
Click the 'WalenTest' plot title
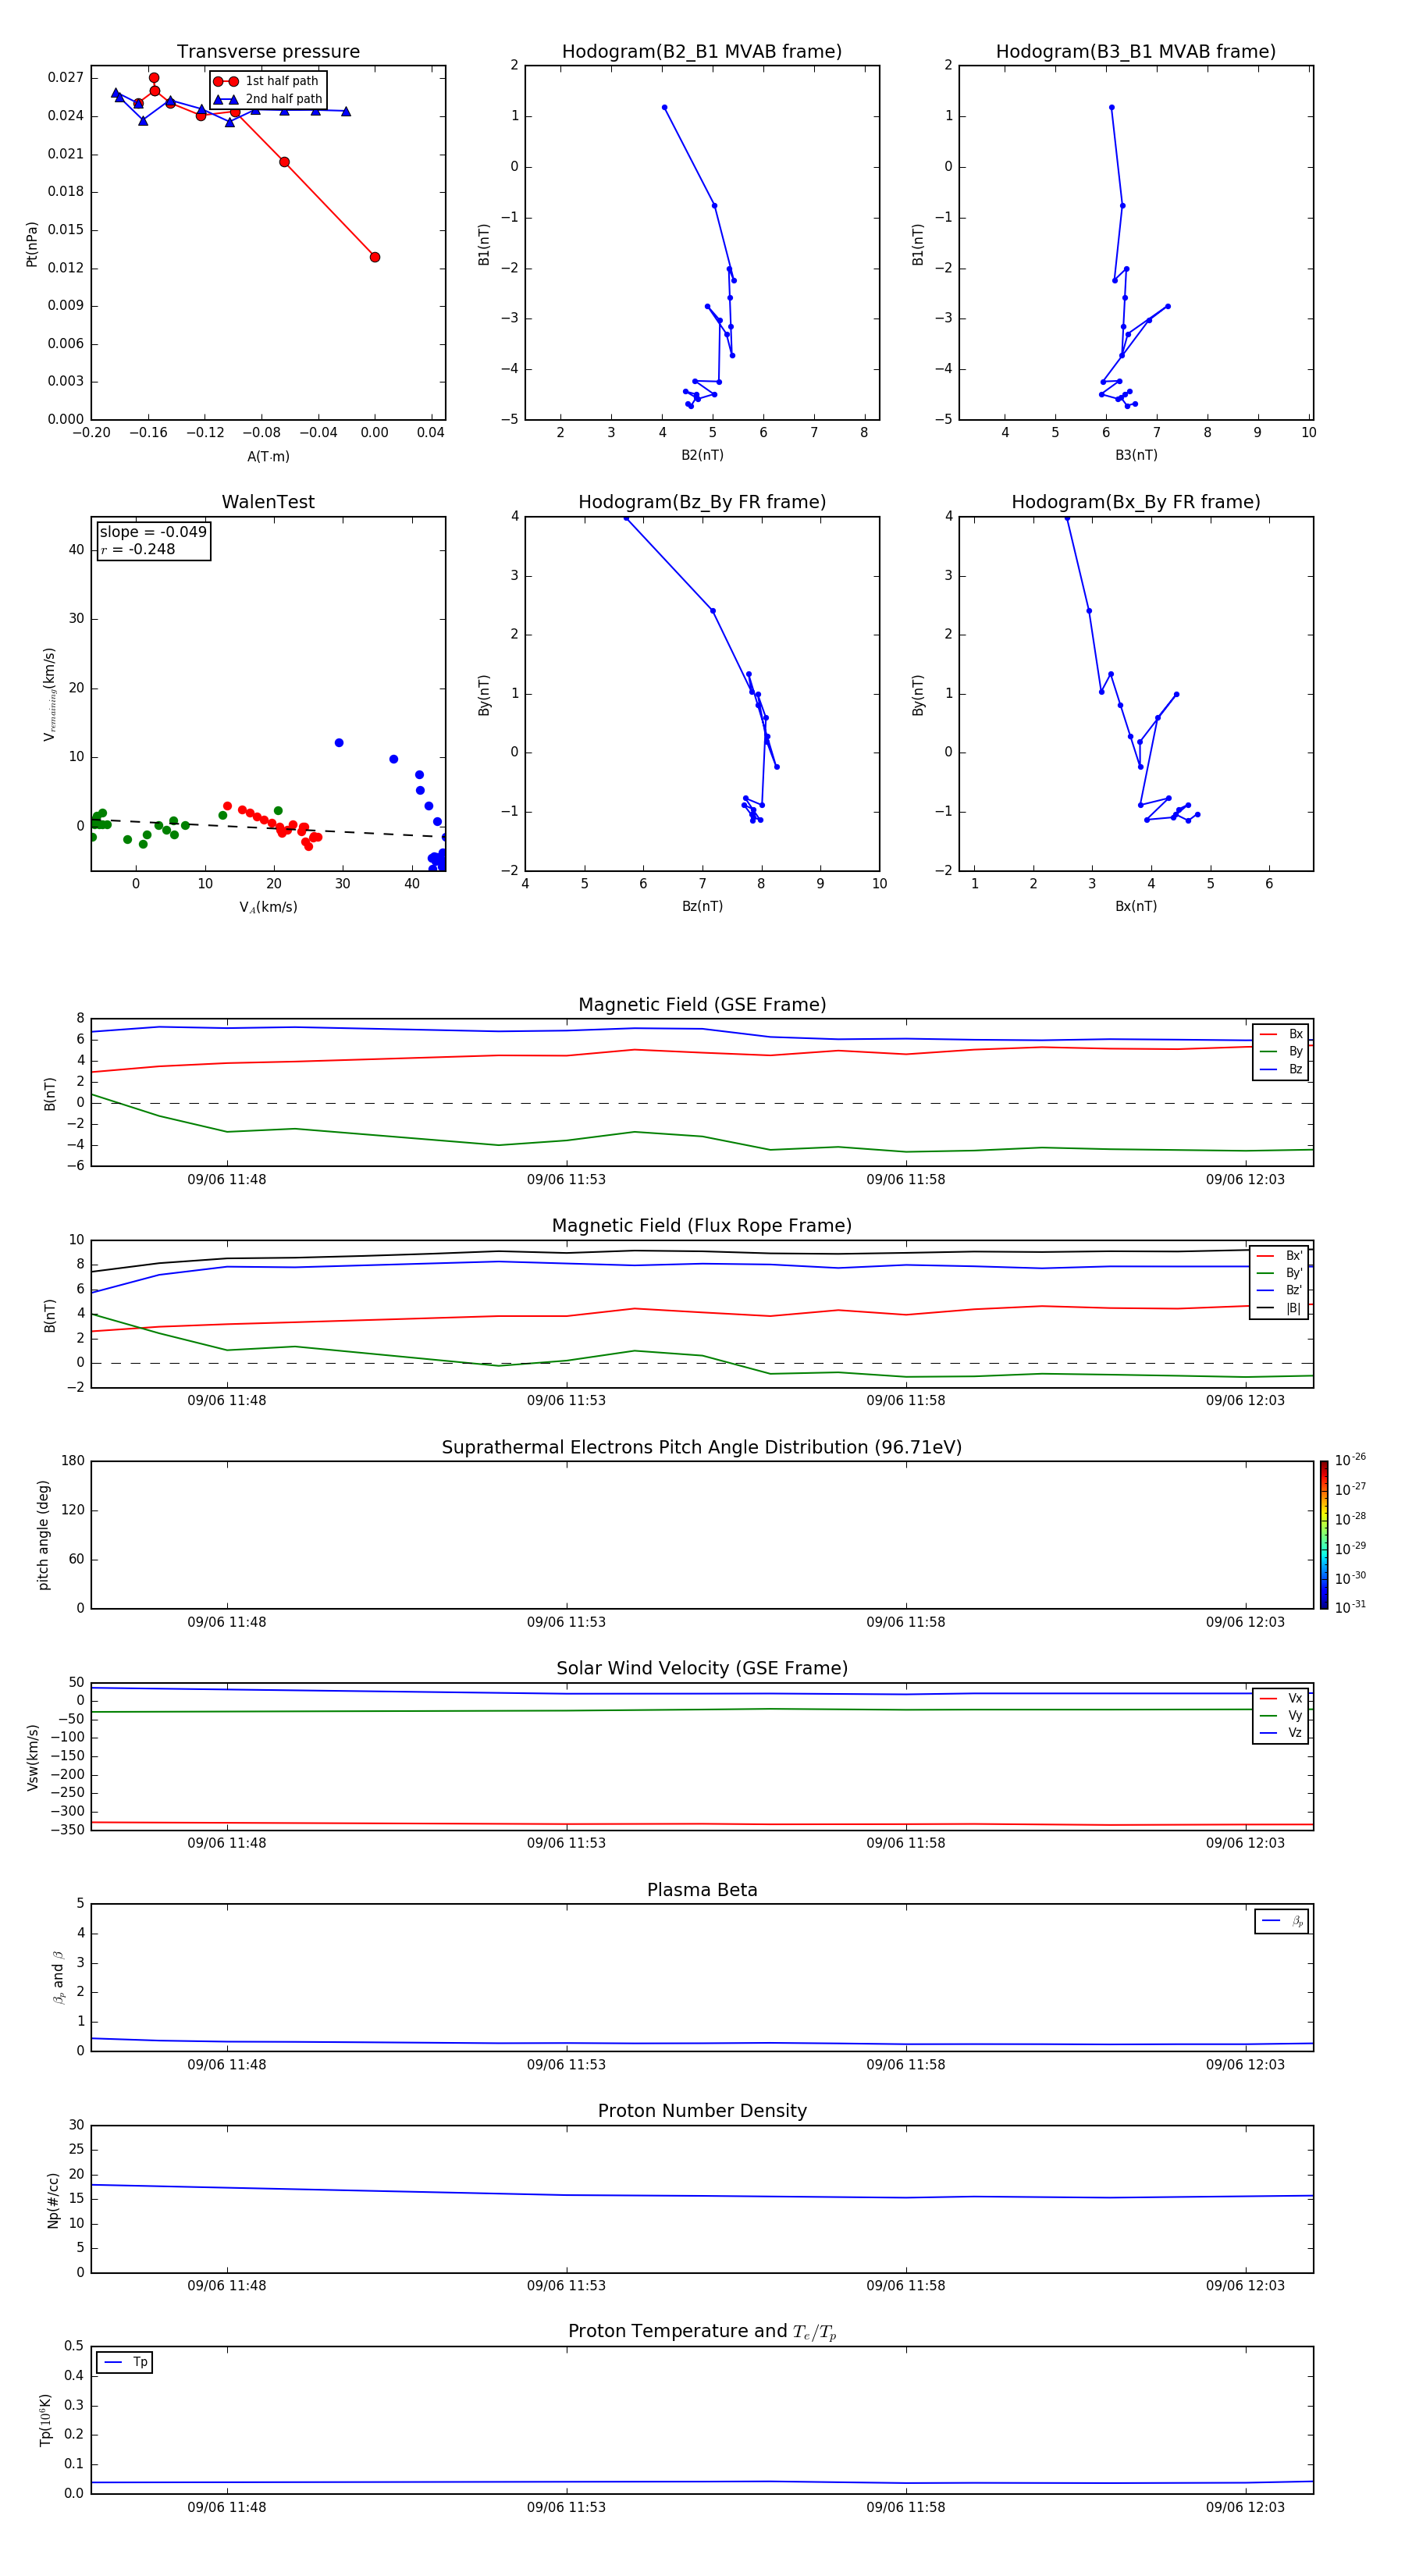pyautogui.click(x=268, y=502)
